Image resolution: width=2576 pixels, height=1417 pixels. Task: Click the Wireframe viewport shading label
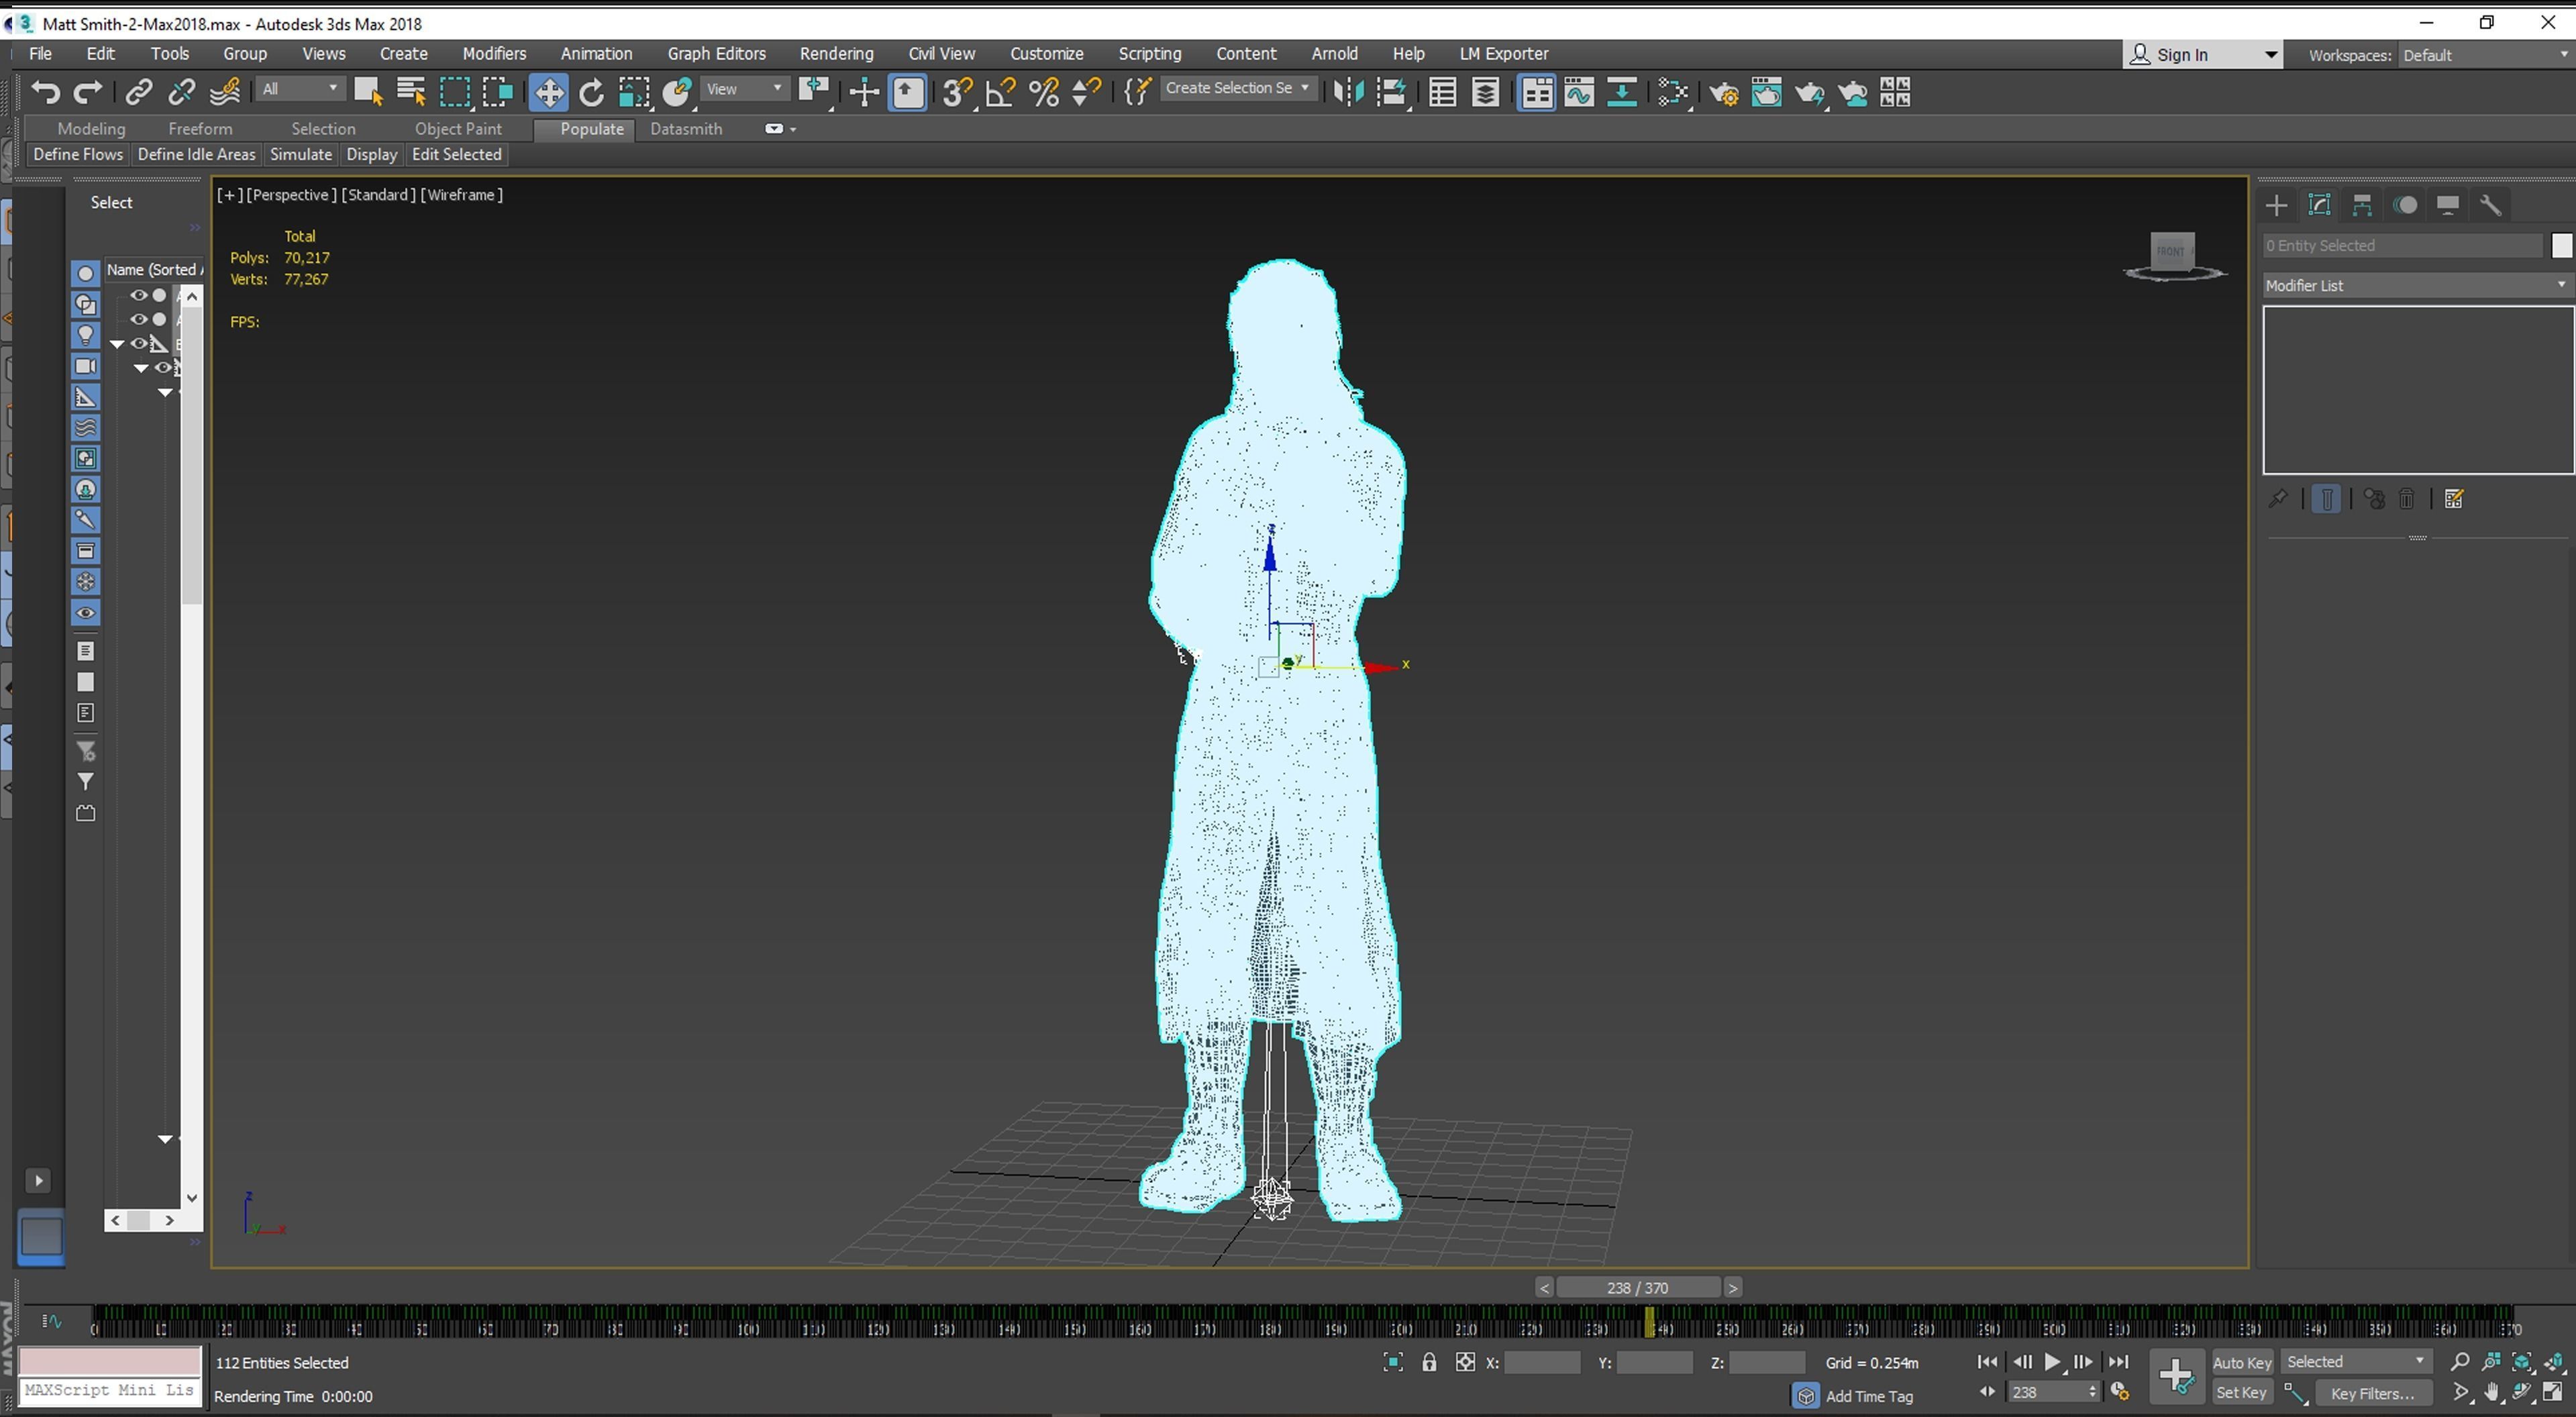(461, 195)
